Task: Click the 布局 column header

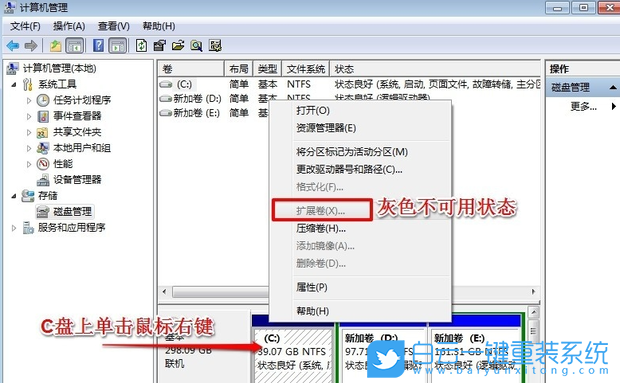Action: (x=239, y=69)
